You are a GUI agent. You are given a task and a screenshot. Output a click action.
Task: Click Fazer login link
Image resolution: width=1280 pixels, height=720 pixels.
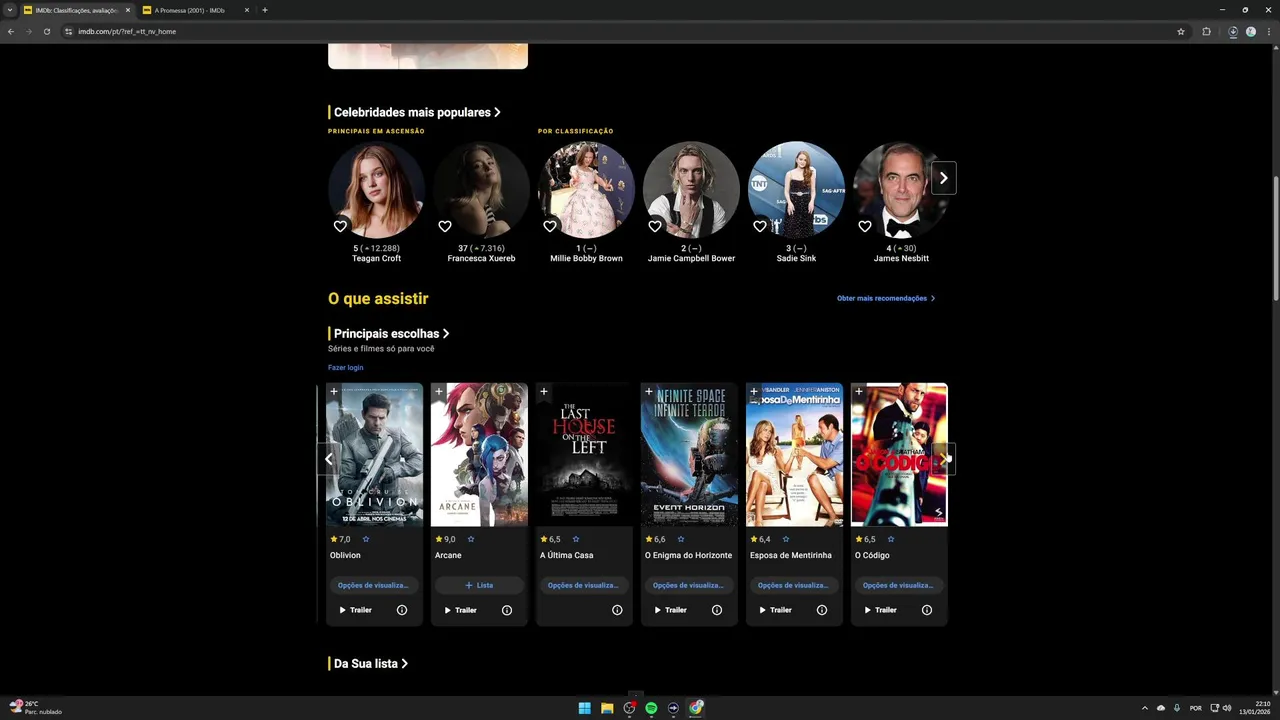(345, 367)
